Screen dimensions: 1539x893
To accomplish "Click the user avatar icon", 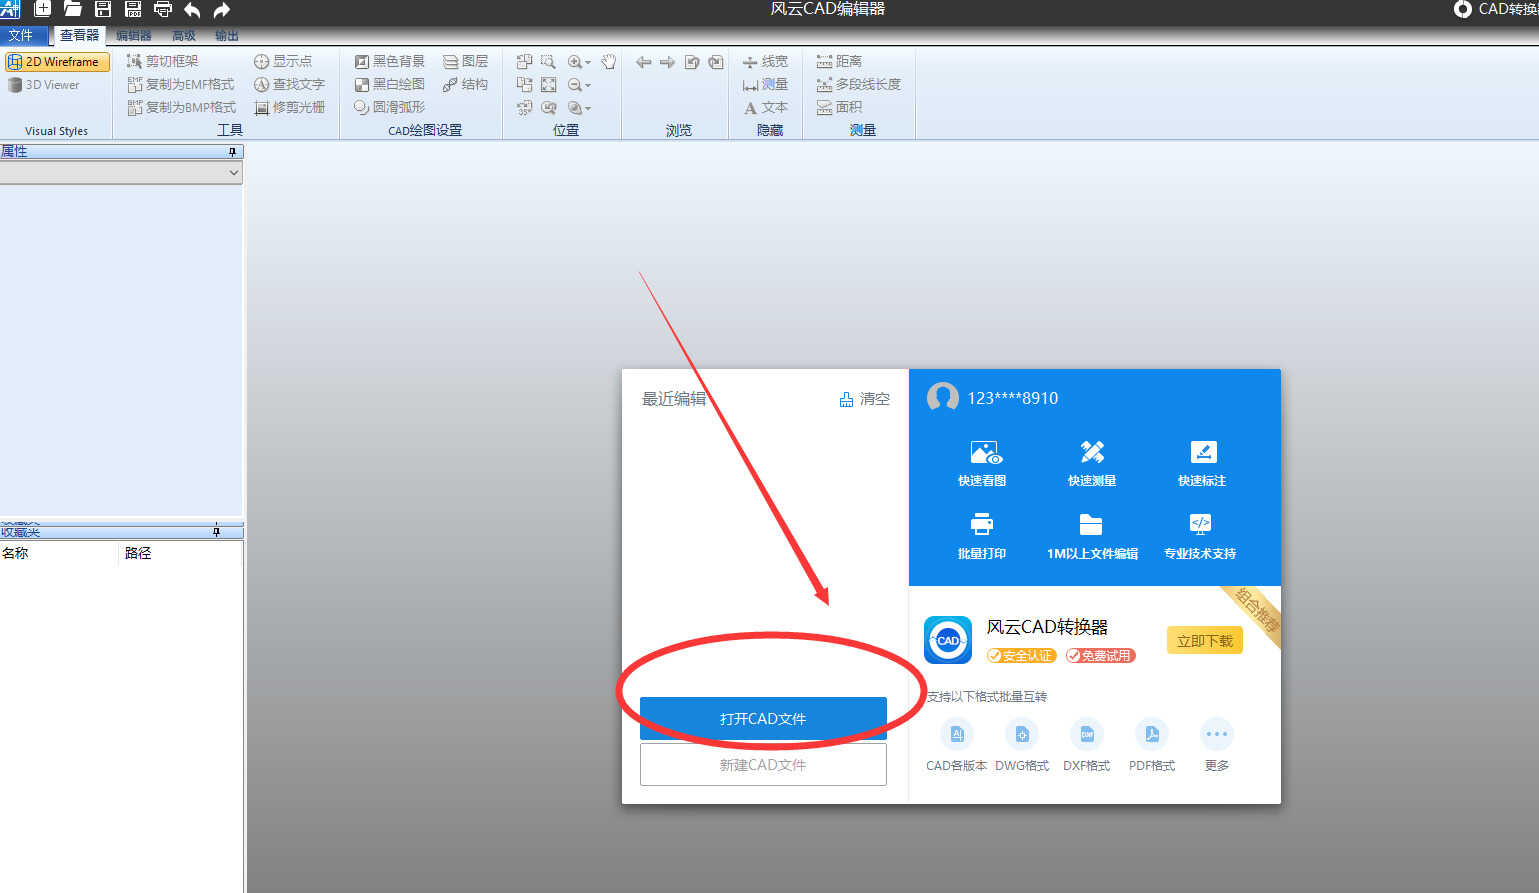I will pyautogui.click(x=943, y=398).
